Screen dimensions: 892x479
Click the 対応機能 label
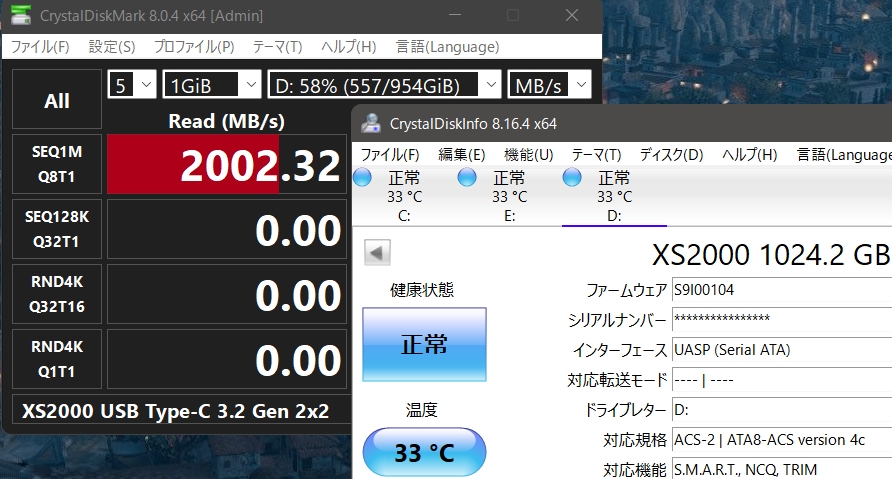point(635,470)
